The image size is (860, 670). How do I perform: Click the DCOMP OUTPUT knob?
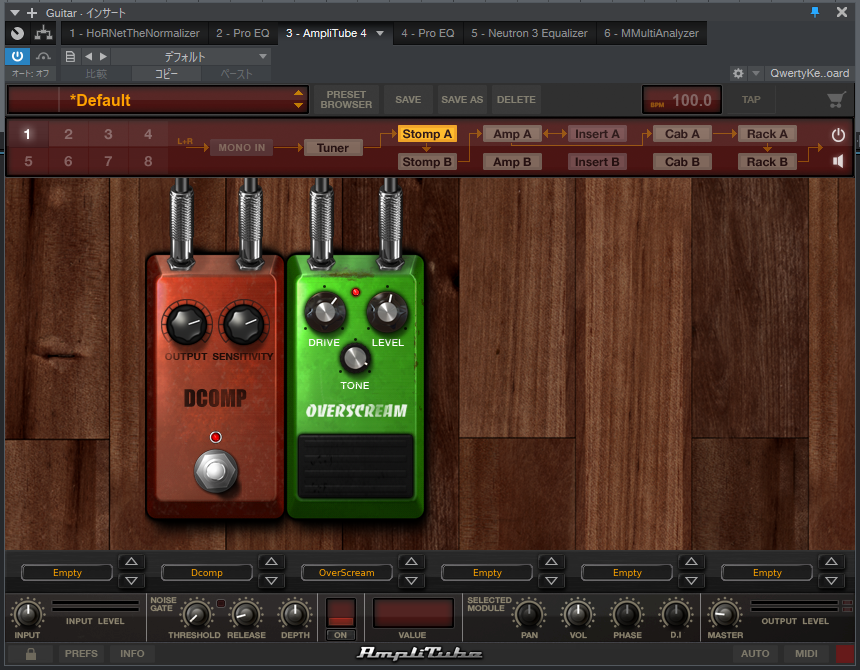(x=186, y=324)
